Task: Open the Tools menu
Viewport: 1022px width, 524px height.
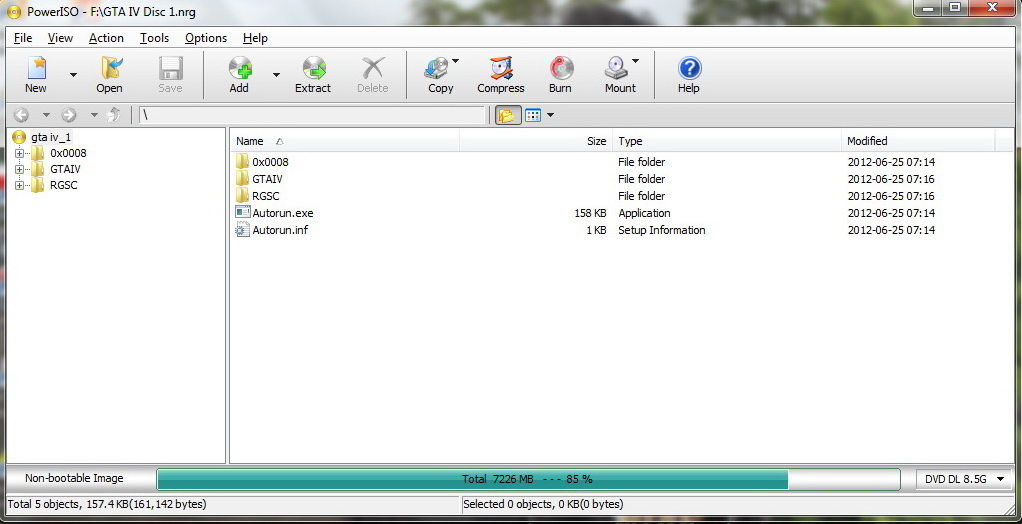Action: pyautogui.click(x=154, y=38)
